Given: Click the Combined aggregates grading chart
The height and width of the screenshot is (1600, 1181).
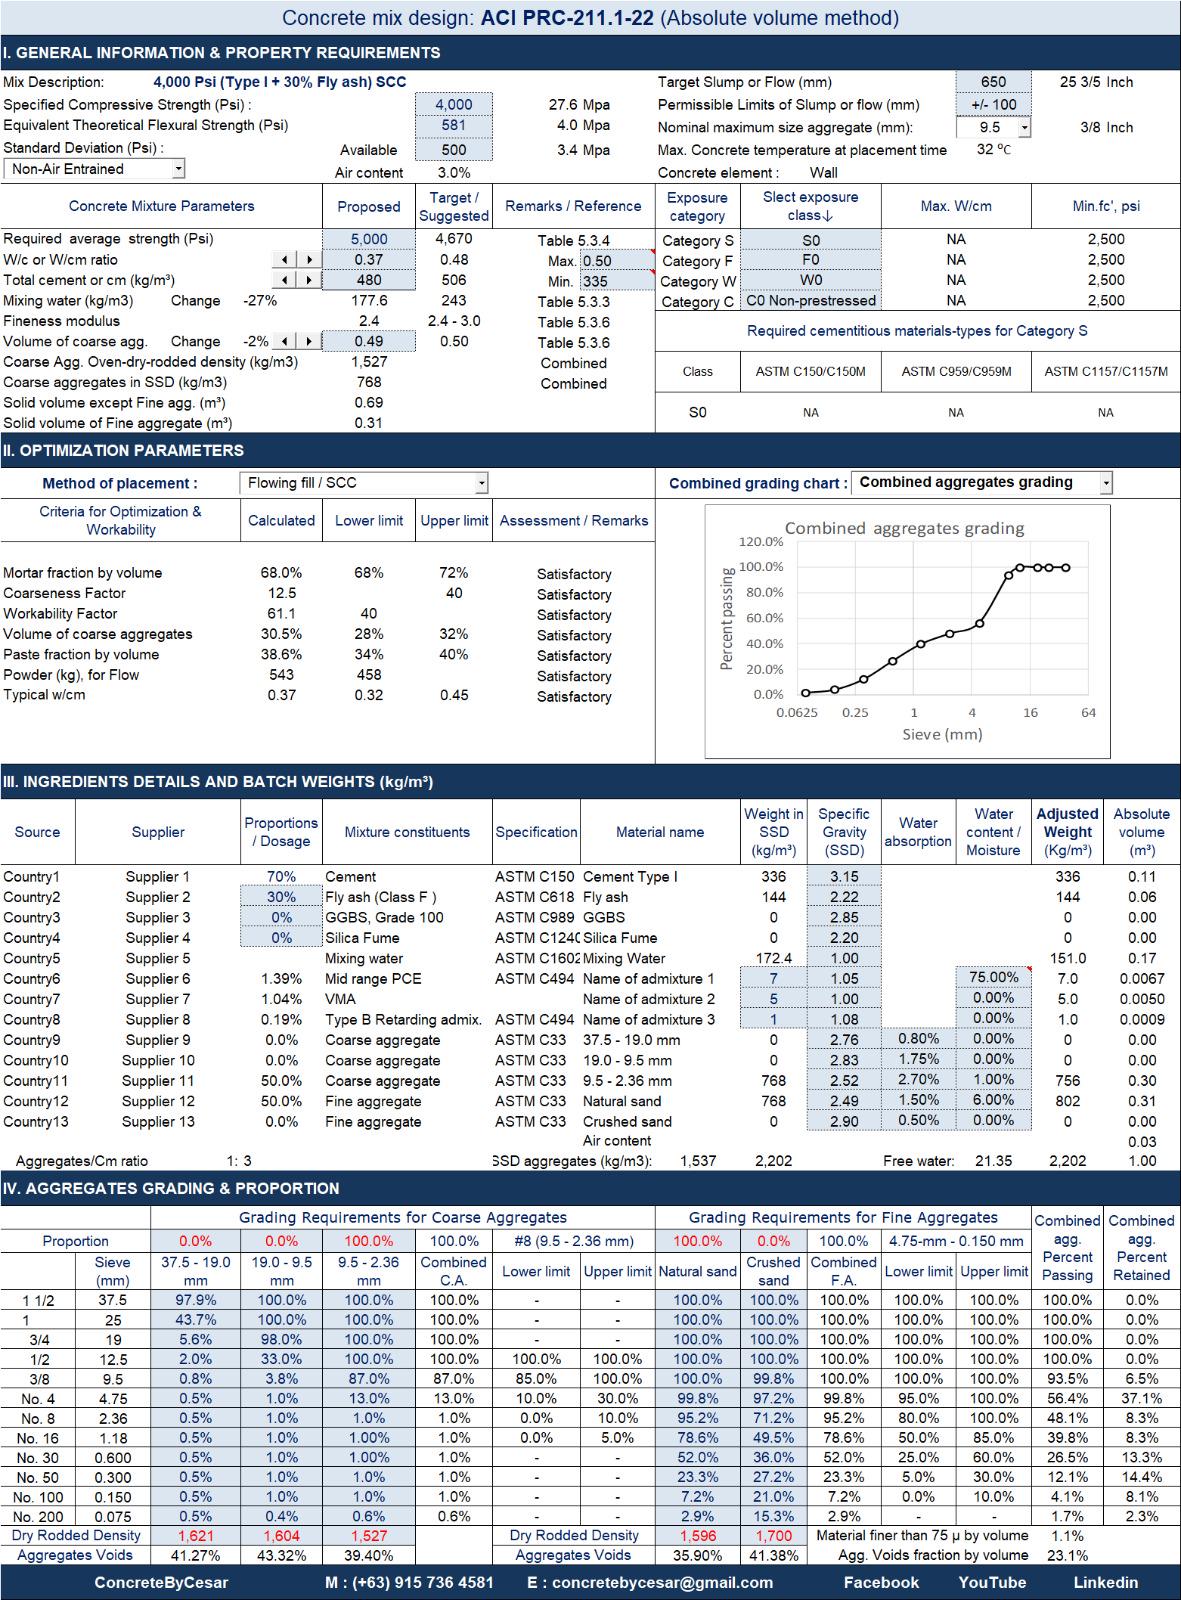Looking at the screenshot, I should pos(907,633).
